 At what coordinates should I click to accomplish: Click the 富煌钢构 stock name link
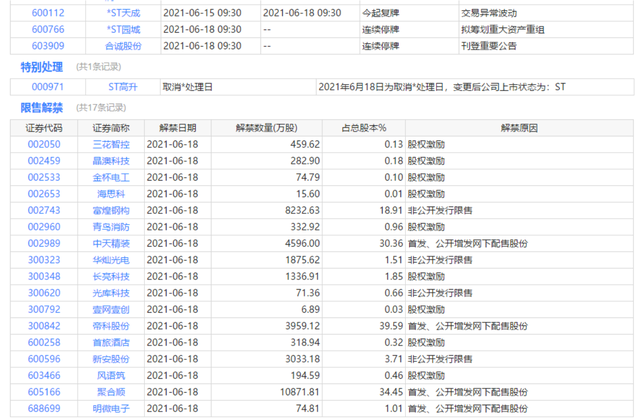111,211
